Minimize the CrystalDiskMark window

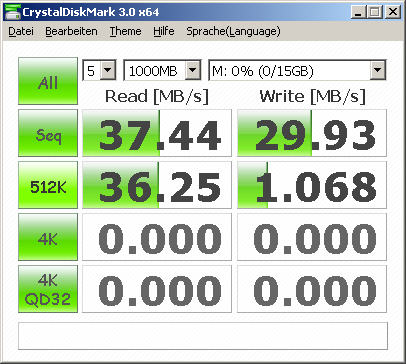point(359,13)
